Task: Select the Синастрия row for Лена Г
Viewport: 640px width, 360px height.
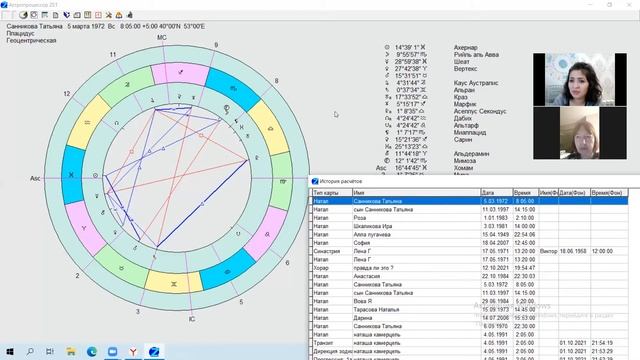Action: pyautogui.click(x=470, y=251)
